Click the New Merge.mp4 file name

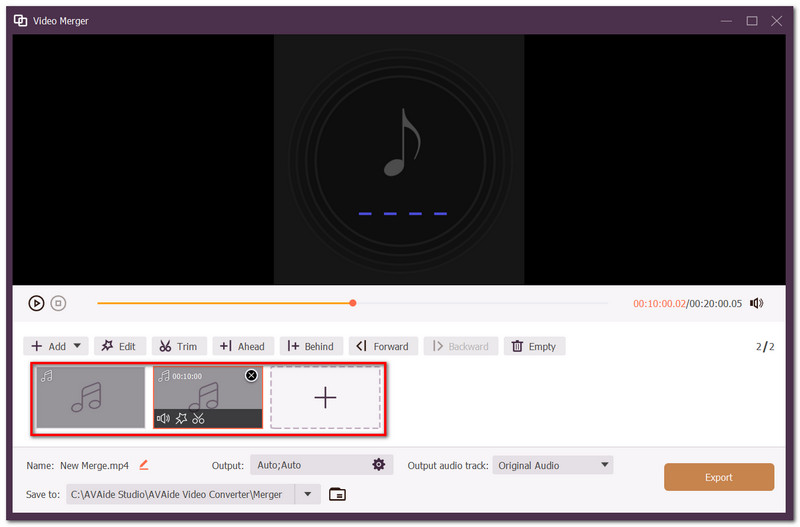[x=94, y=465]
